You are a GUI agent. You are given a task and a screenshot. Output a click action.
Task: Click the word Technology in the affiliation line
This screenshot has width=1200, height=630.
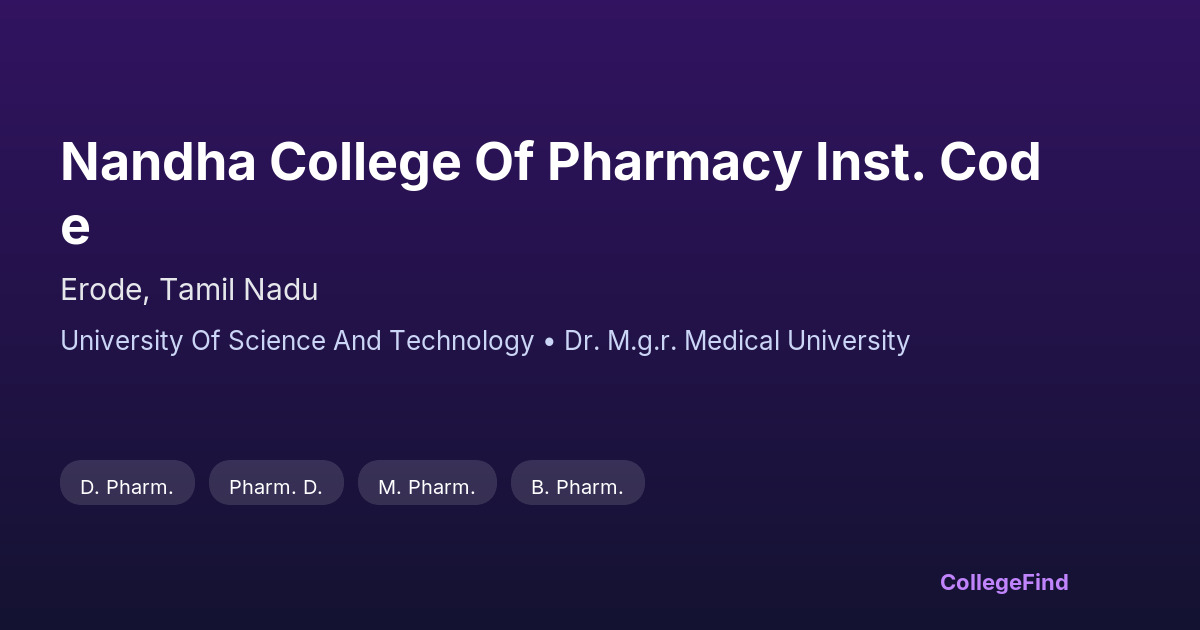point(461,341)
